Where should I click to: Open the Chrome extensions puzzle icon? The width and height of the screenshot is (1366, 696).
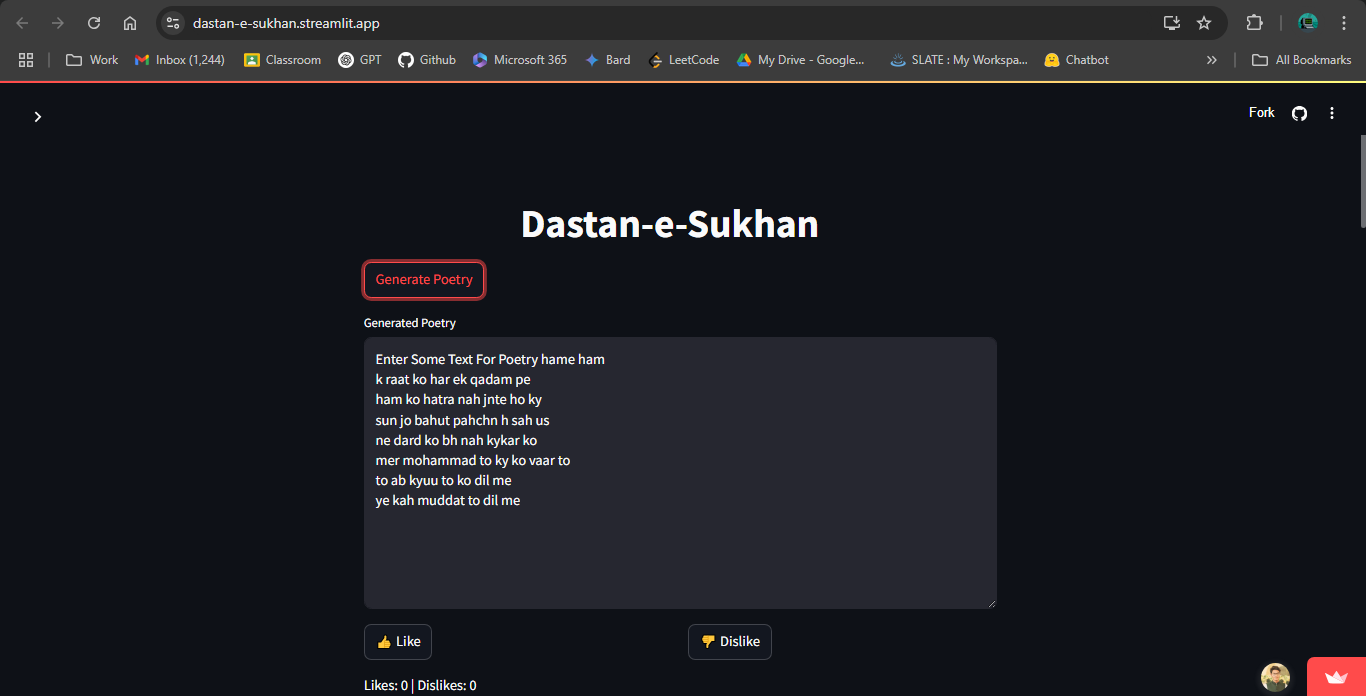[x=1254, y=22]
